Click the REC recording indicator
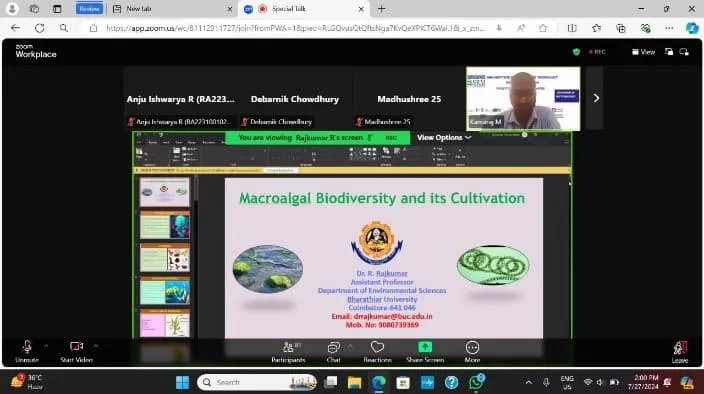This screenshot has height=394, width=704. point(597,52)
